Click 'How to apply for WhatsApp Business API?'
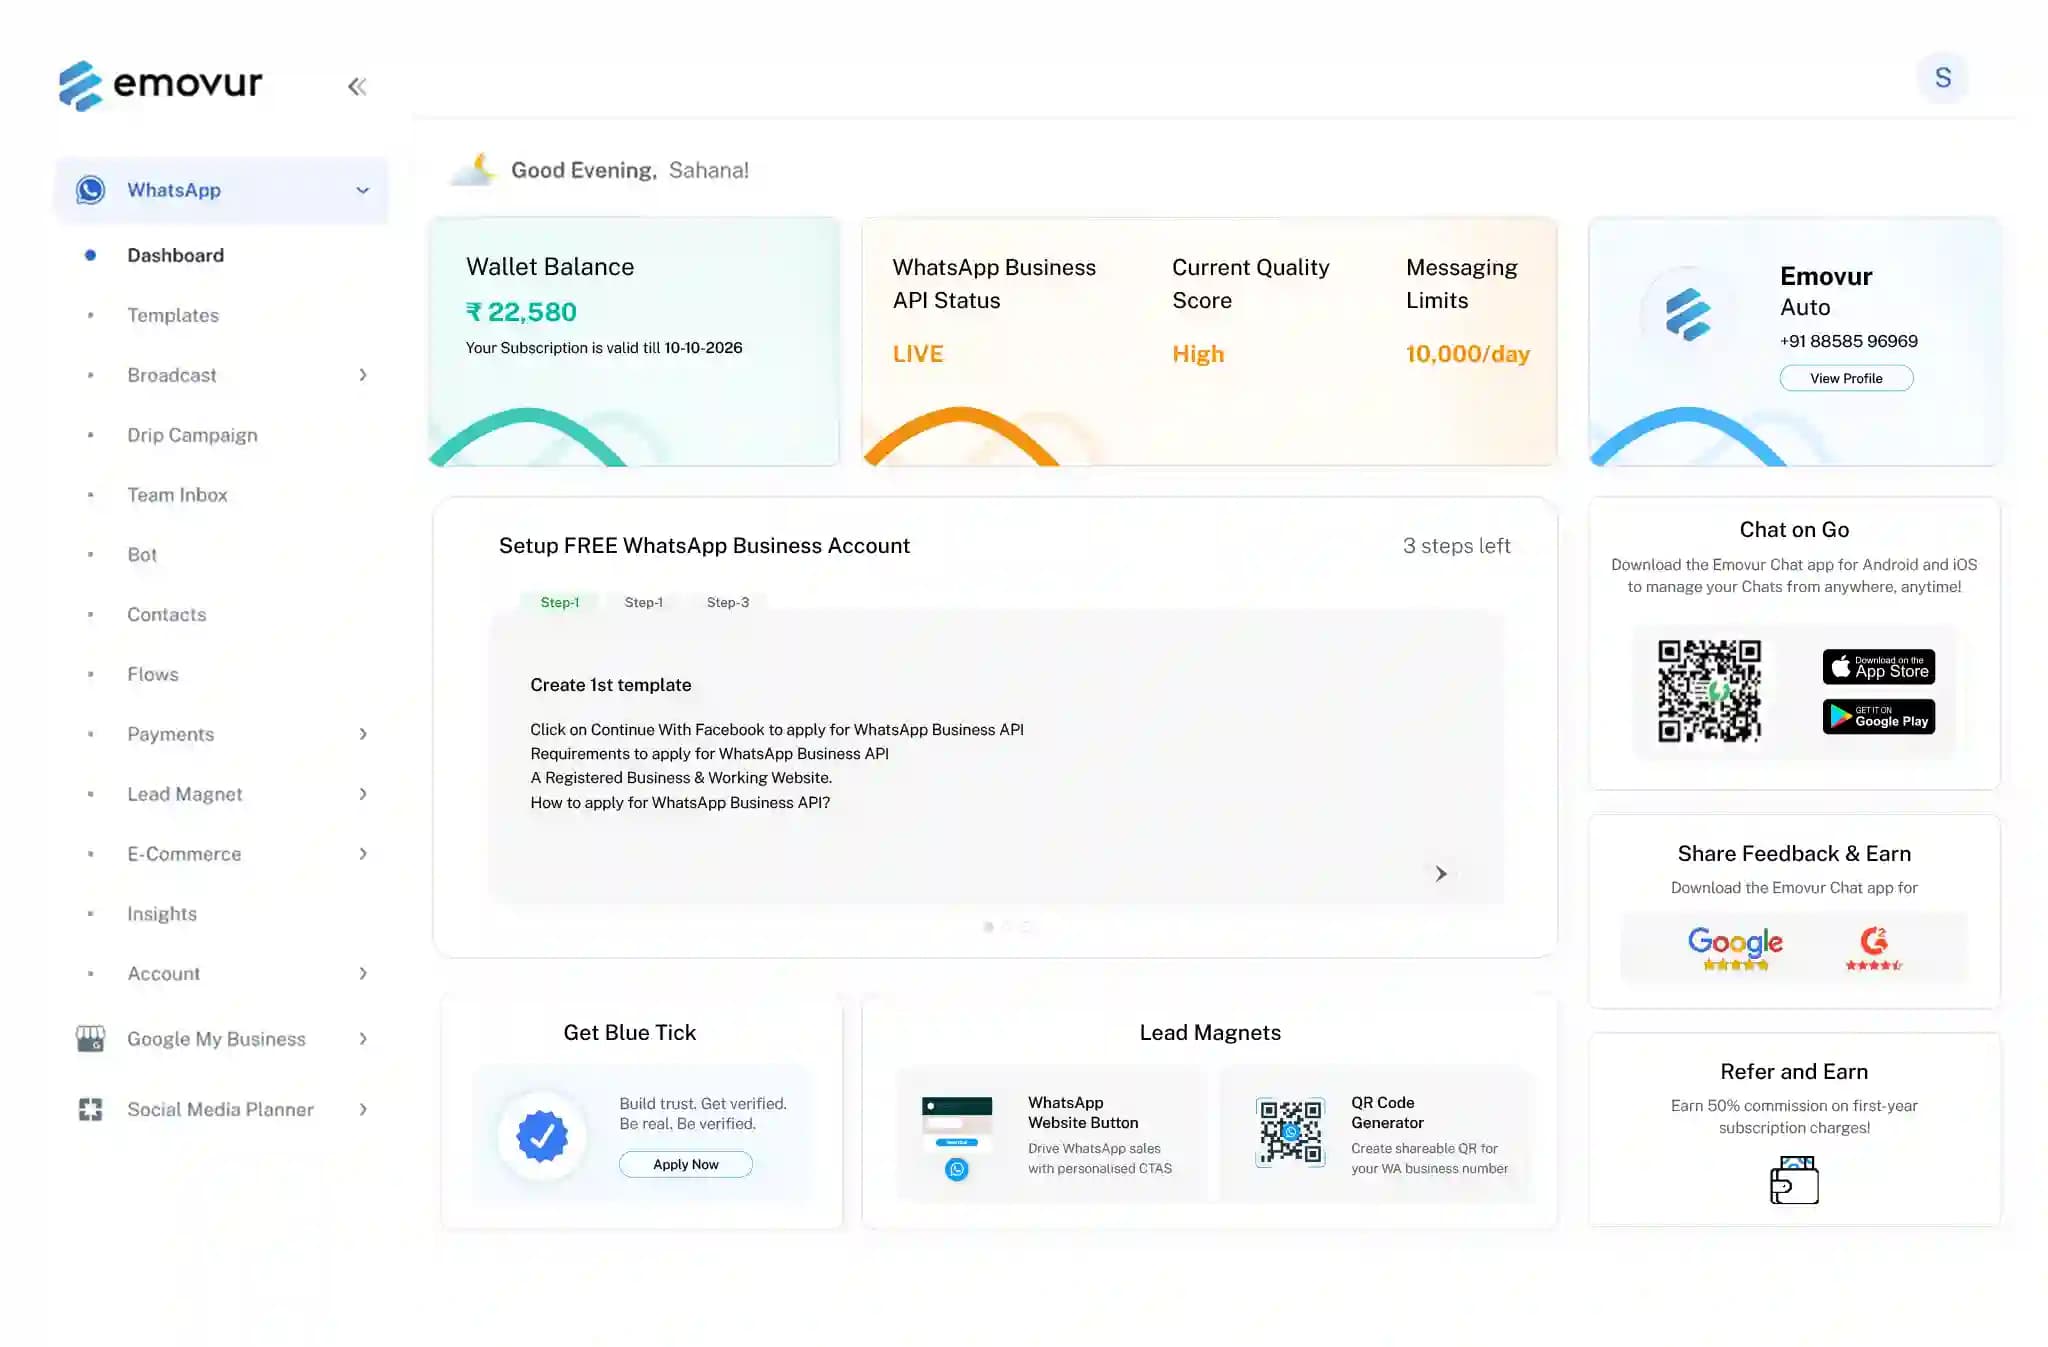 point(680,802)
